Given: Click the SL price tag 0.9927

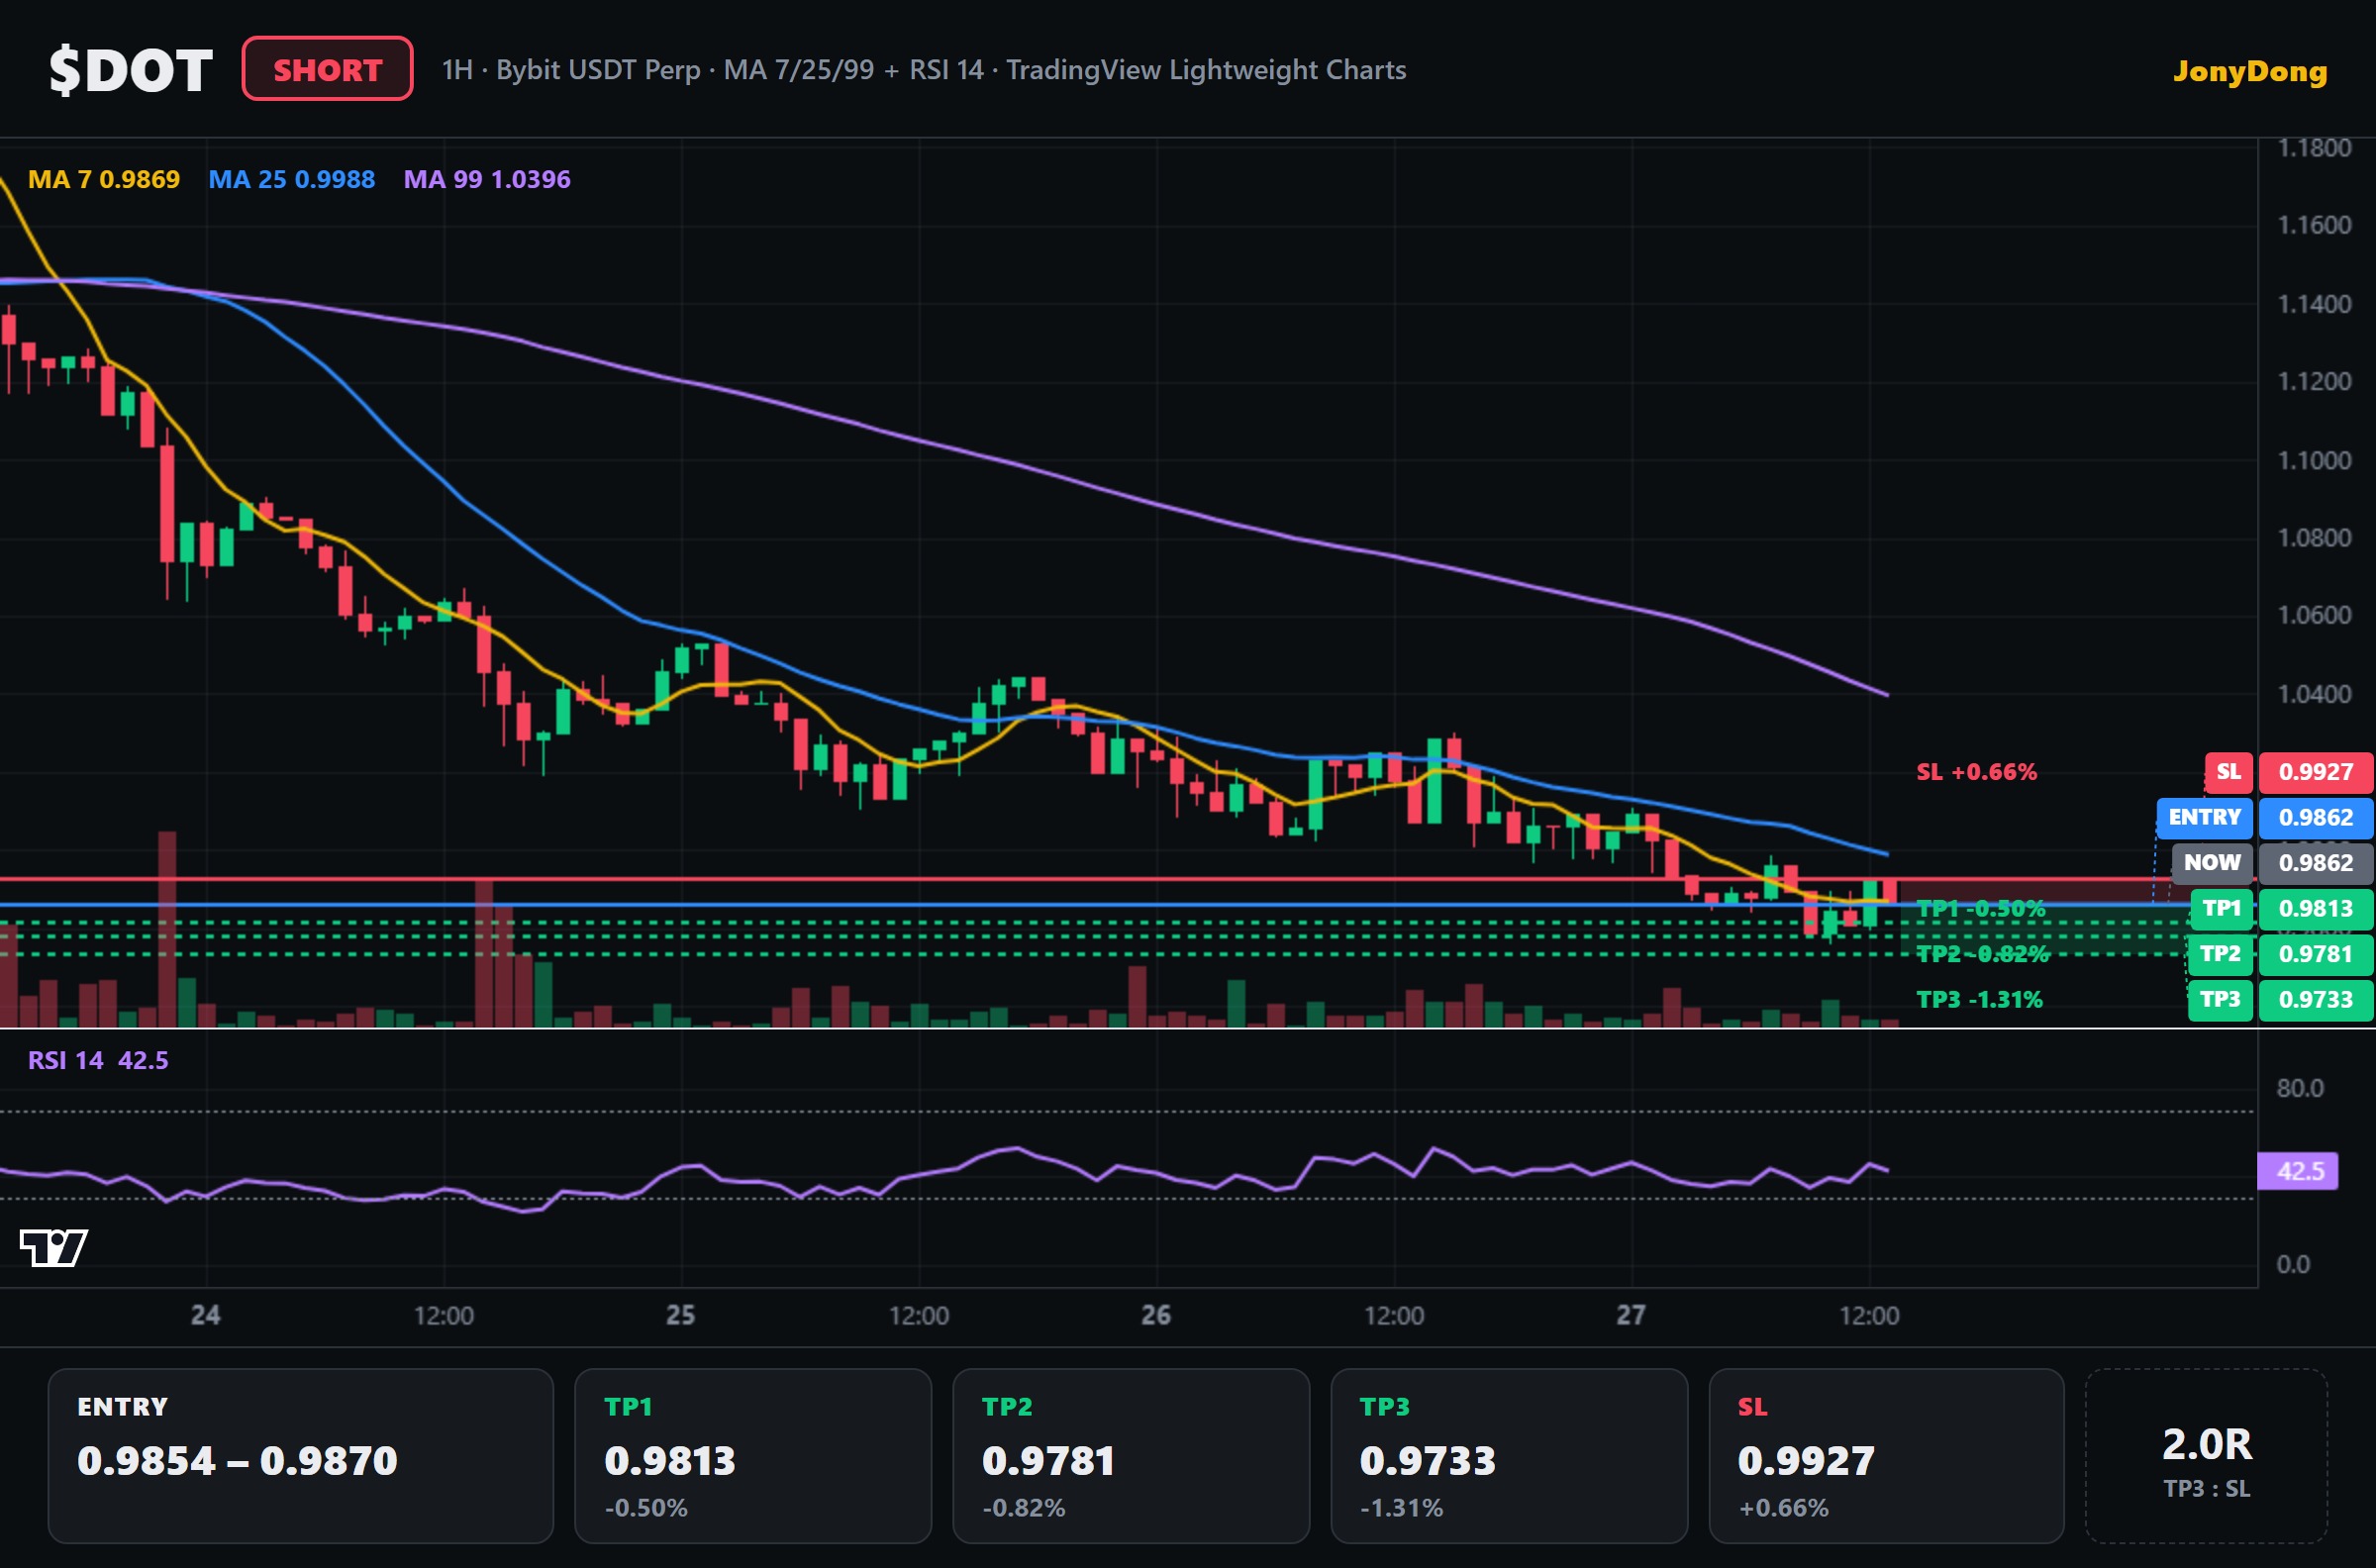Looking at the screenshot, I should 2315,772.
